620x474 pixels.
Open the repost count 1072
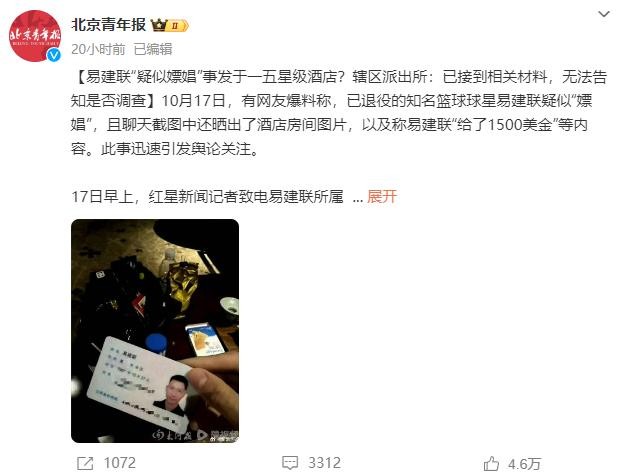click(119, 463)
